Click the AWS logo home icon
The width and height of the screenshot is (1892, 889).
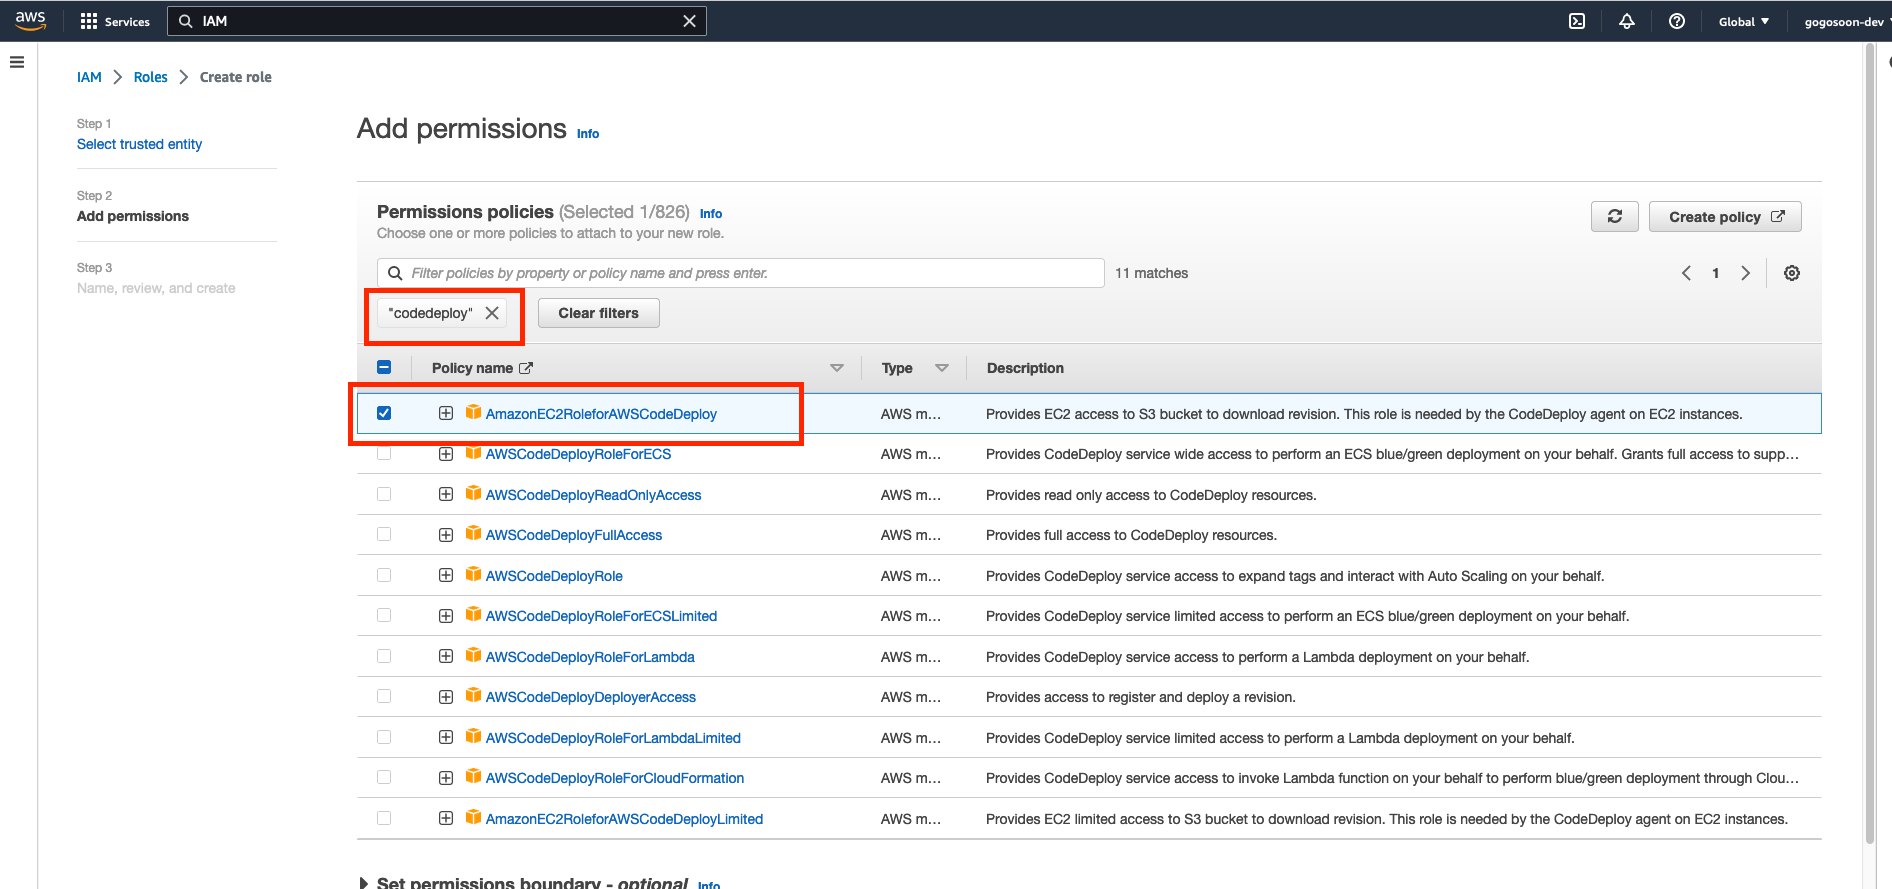(x=31, y=21)
